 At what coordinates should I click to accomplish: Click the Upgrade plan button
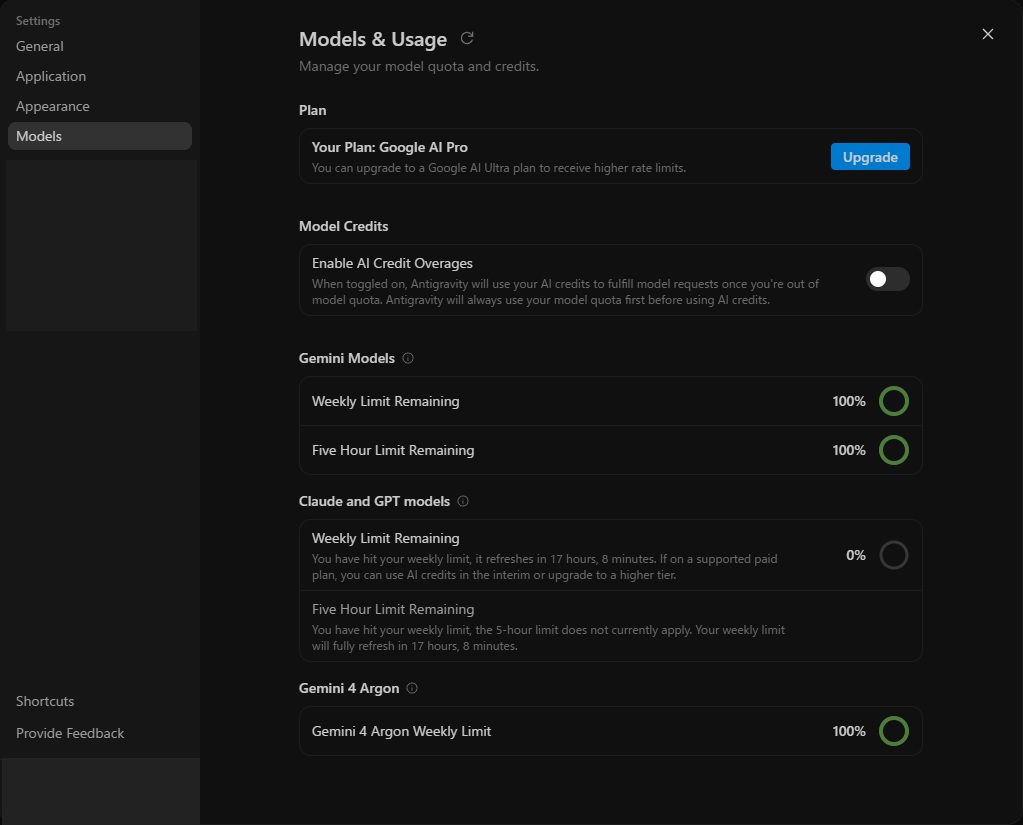tap(870, 157)
